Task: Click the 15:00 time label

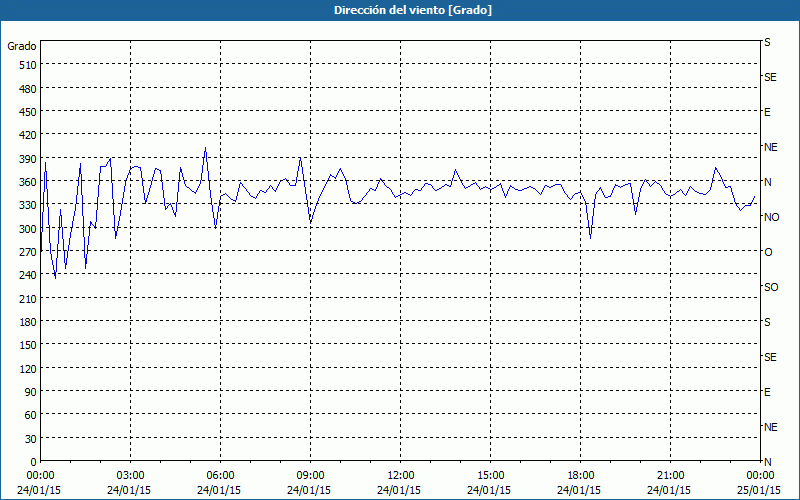Action: (490, 476)
